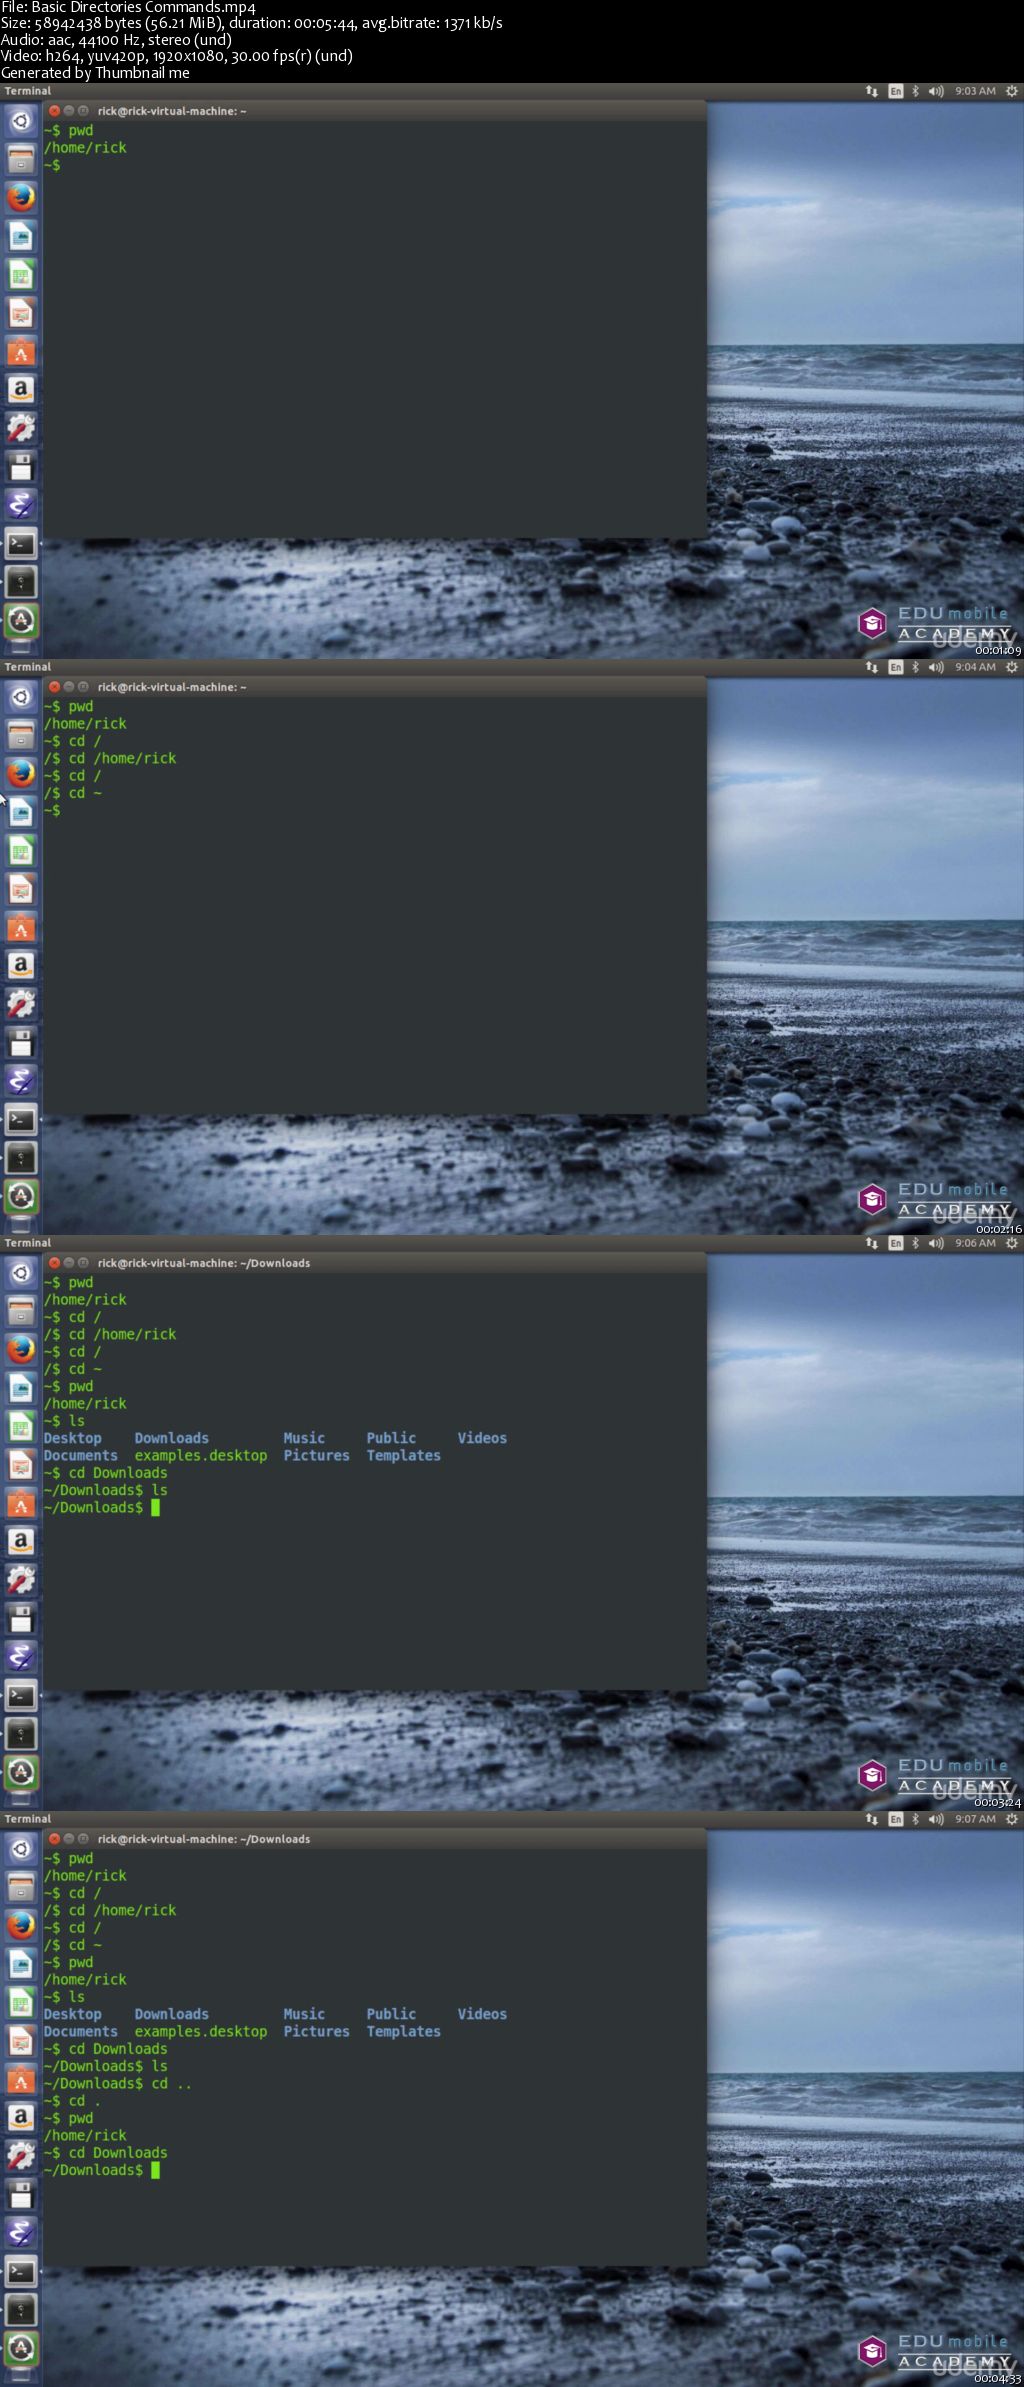
Task: Open LibreOffice Writer in the 9:06 AM frame
Action: 21,1388
